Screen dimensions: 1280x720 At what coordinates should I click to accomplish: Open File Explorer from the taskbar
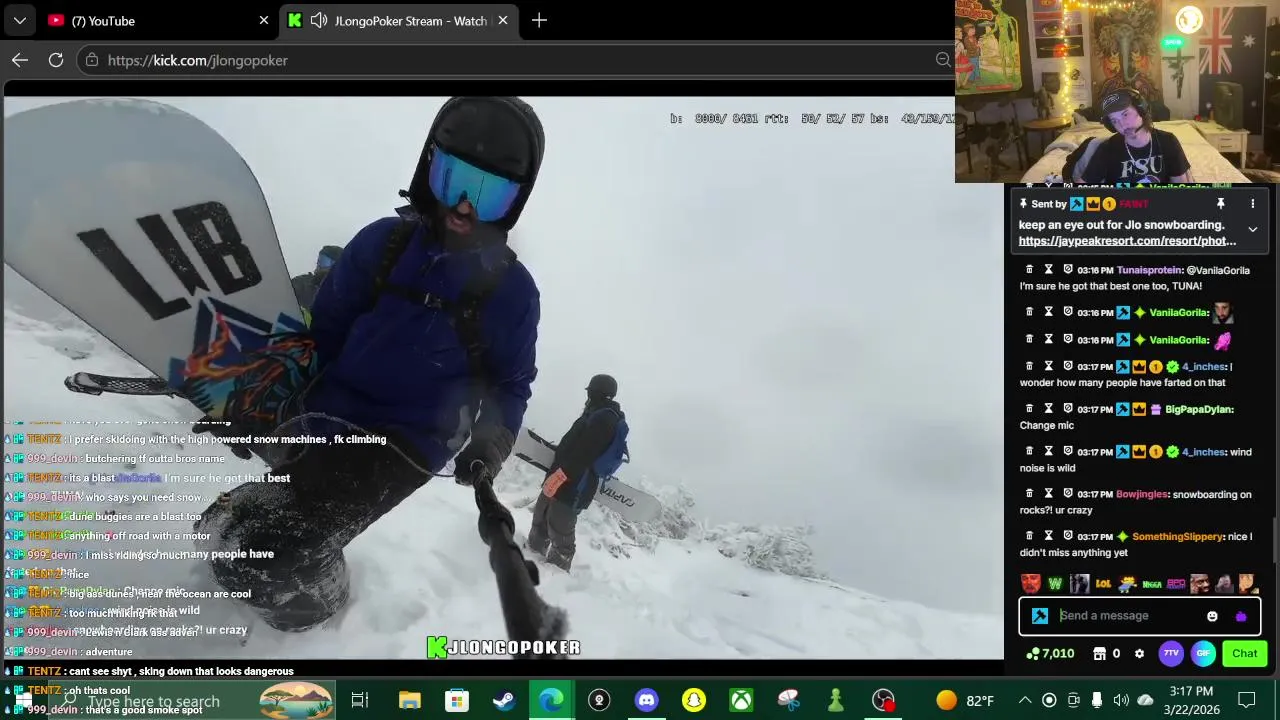409,700
